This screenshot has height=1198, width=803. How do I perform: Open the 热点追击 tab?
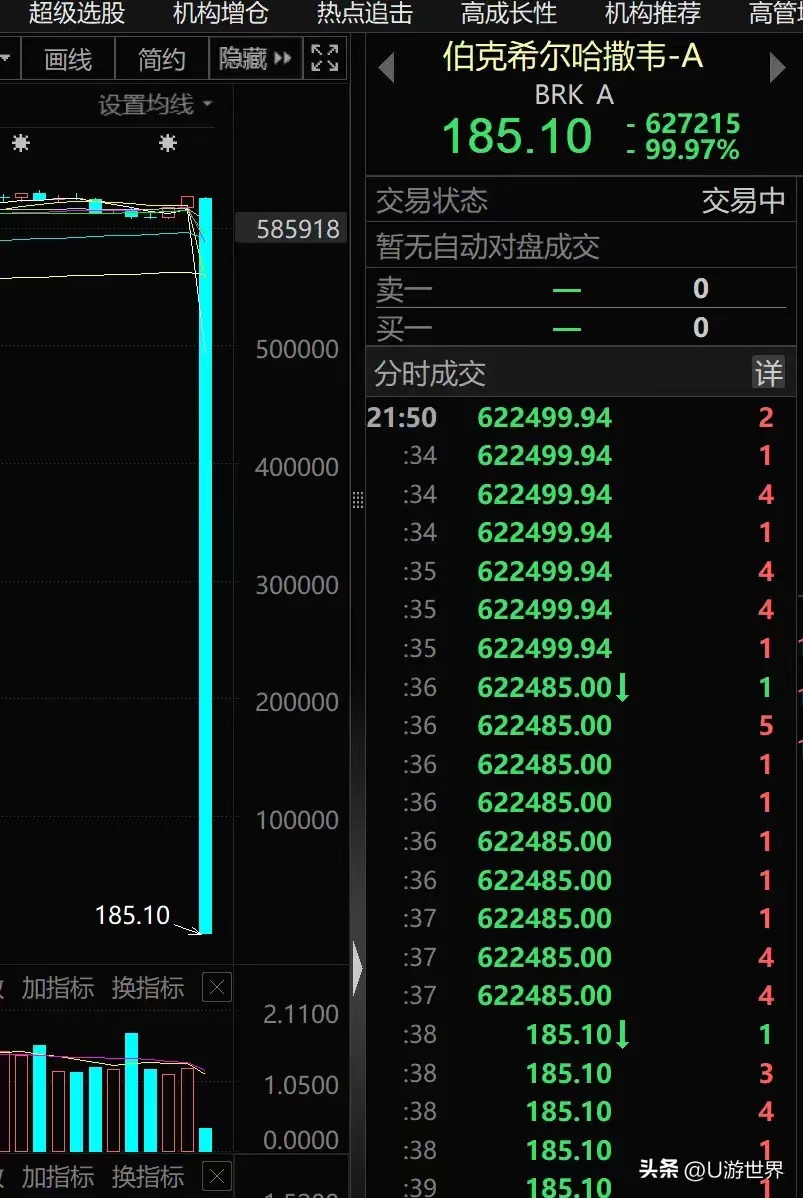(x=364, y=13)
